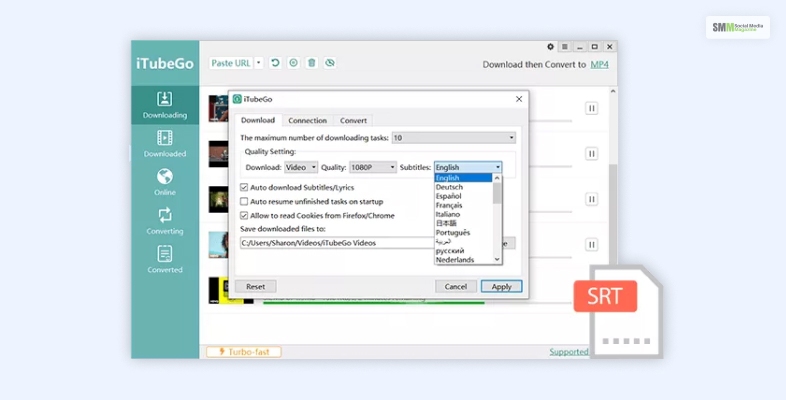This screenshot has width=786, height=400.
Task: Click the first video thumbnail in list
Action: pyautogui.click(x=219, y=108)
